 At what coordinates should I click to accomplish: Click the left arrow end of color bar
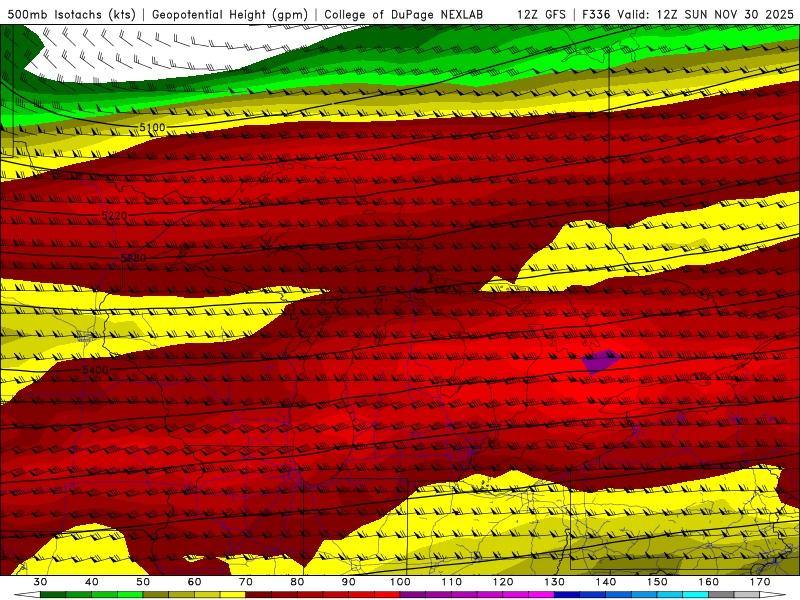(27, 595)
